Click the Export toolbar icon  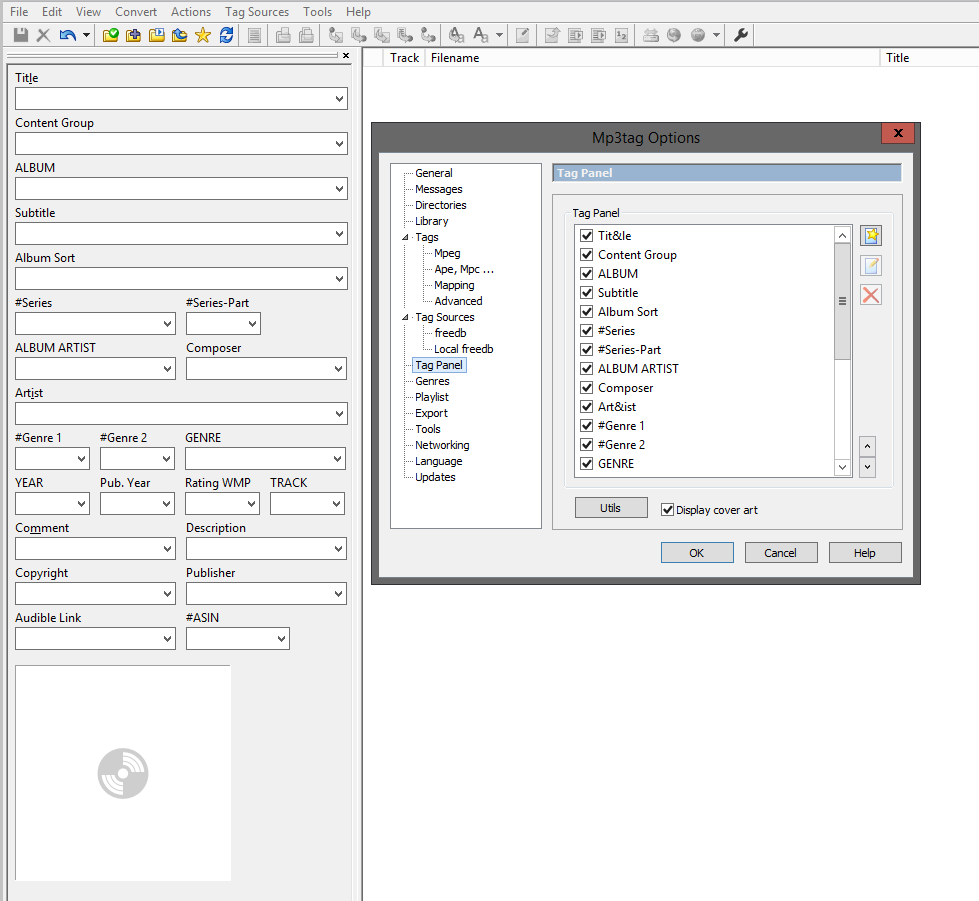point(552,35)
